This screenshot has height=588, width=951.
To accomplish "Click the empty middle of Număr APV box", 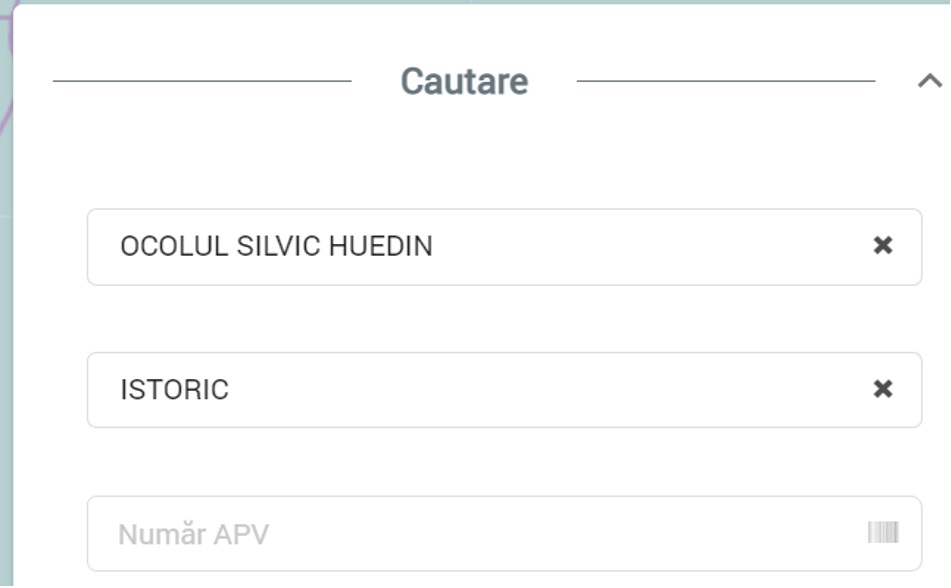I will point(564,533).
